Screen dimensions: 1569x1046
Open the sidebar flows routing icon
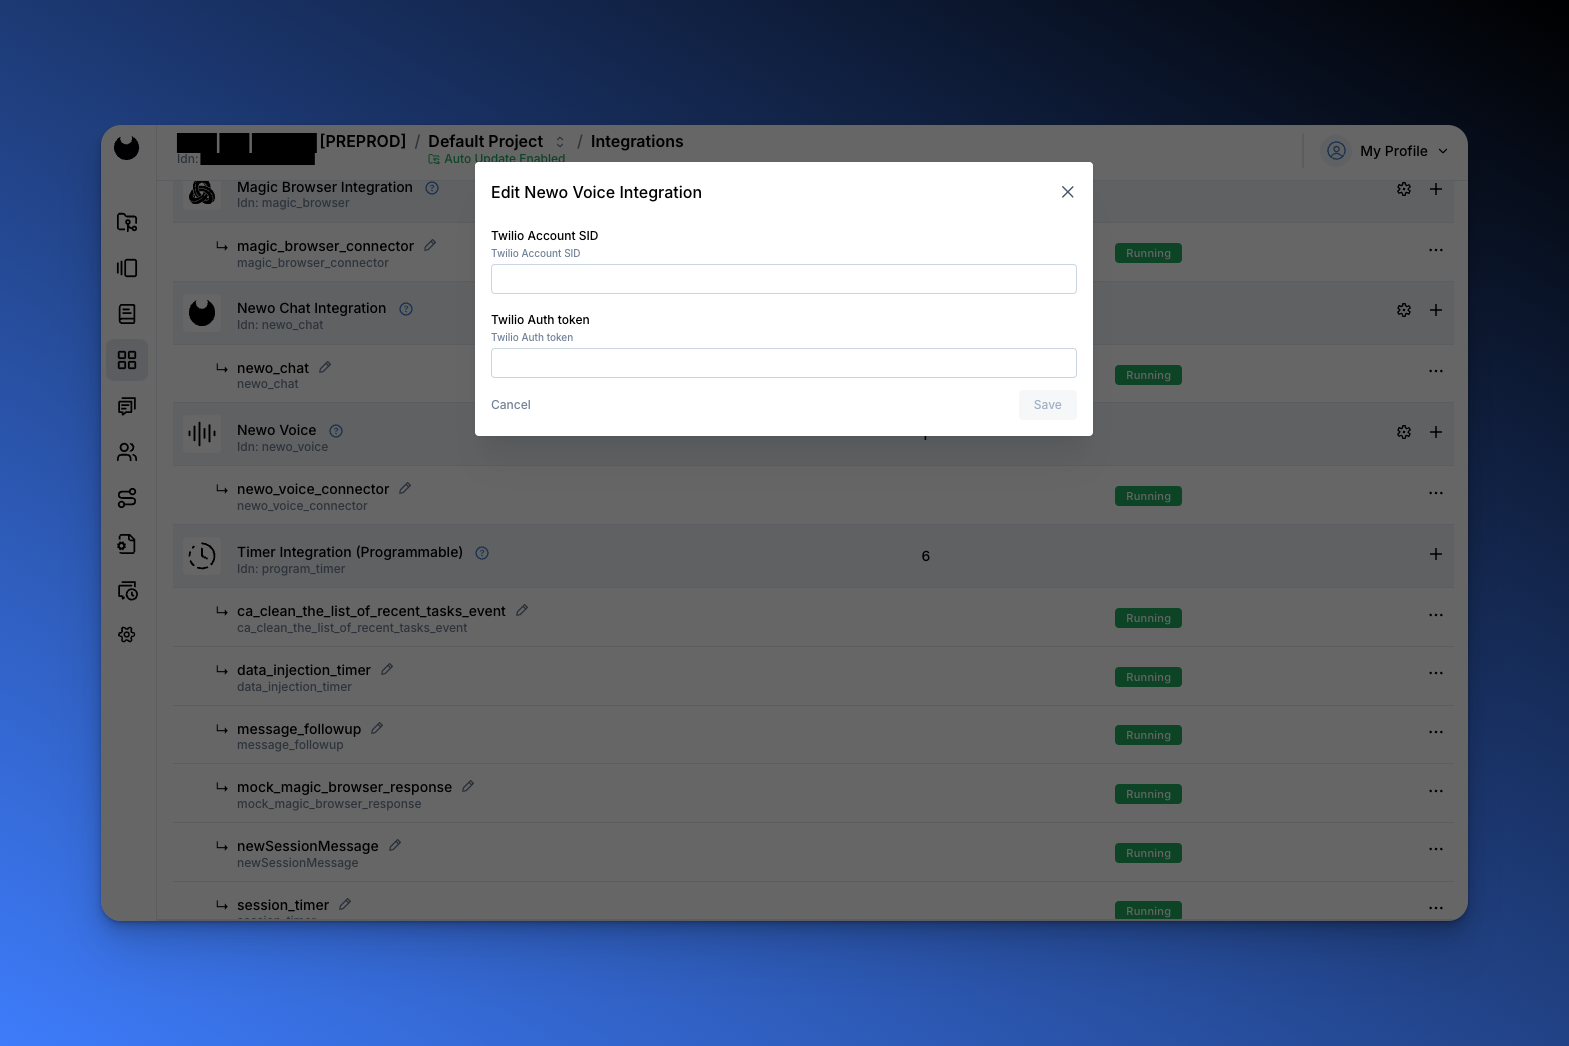click(127, 498)
